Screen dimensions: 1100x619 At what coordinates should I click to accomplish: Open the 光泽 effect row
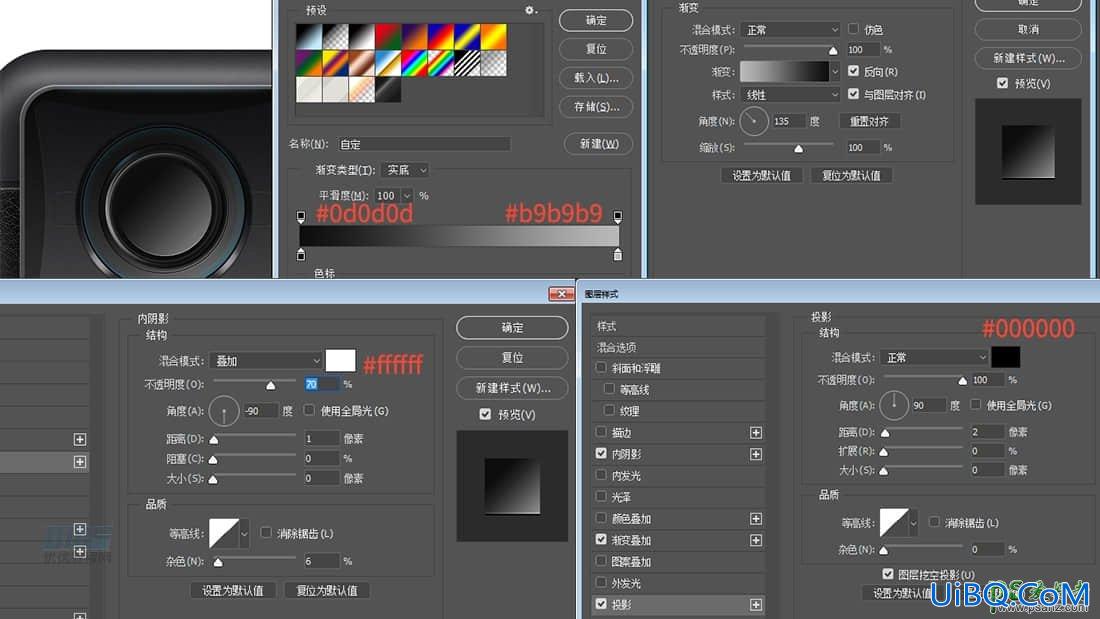[x=678, y=497]
